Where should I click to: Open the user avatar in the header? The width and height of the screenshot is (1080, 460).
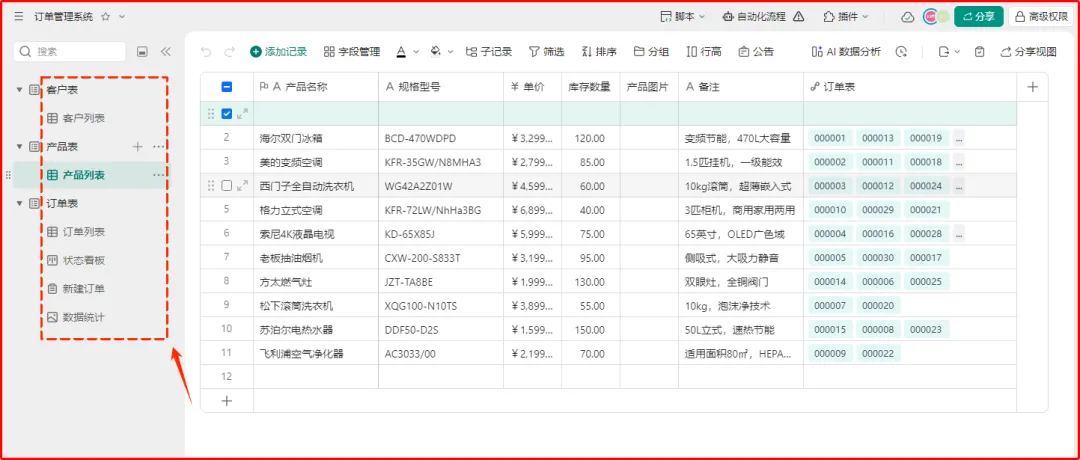pos(931,17)
